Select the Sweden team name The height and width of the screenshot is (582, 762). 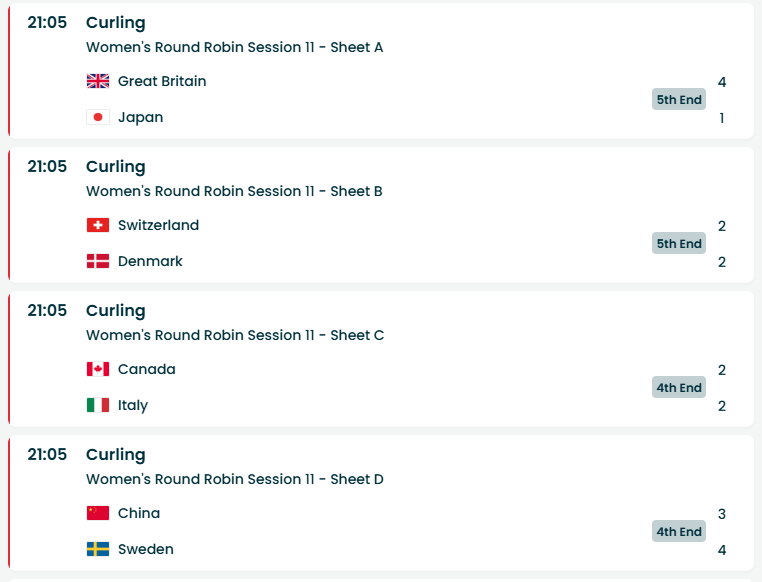145,549
